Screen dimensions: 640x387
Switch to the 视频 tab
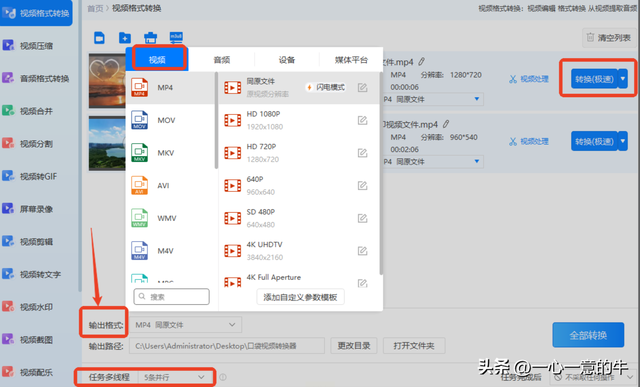click(157, 60)
